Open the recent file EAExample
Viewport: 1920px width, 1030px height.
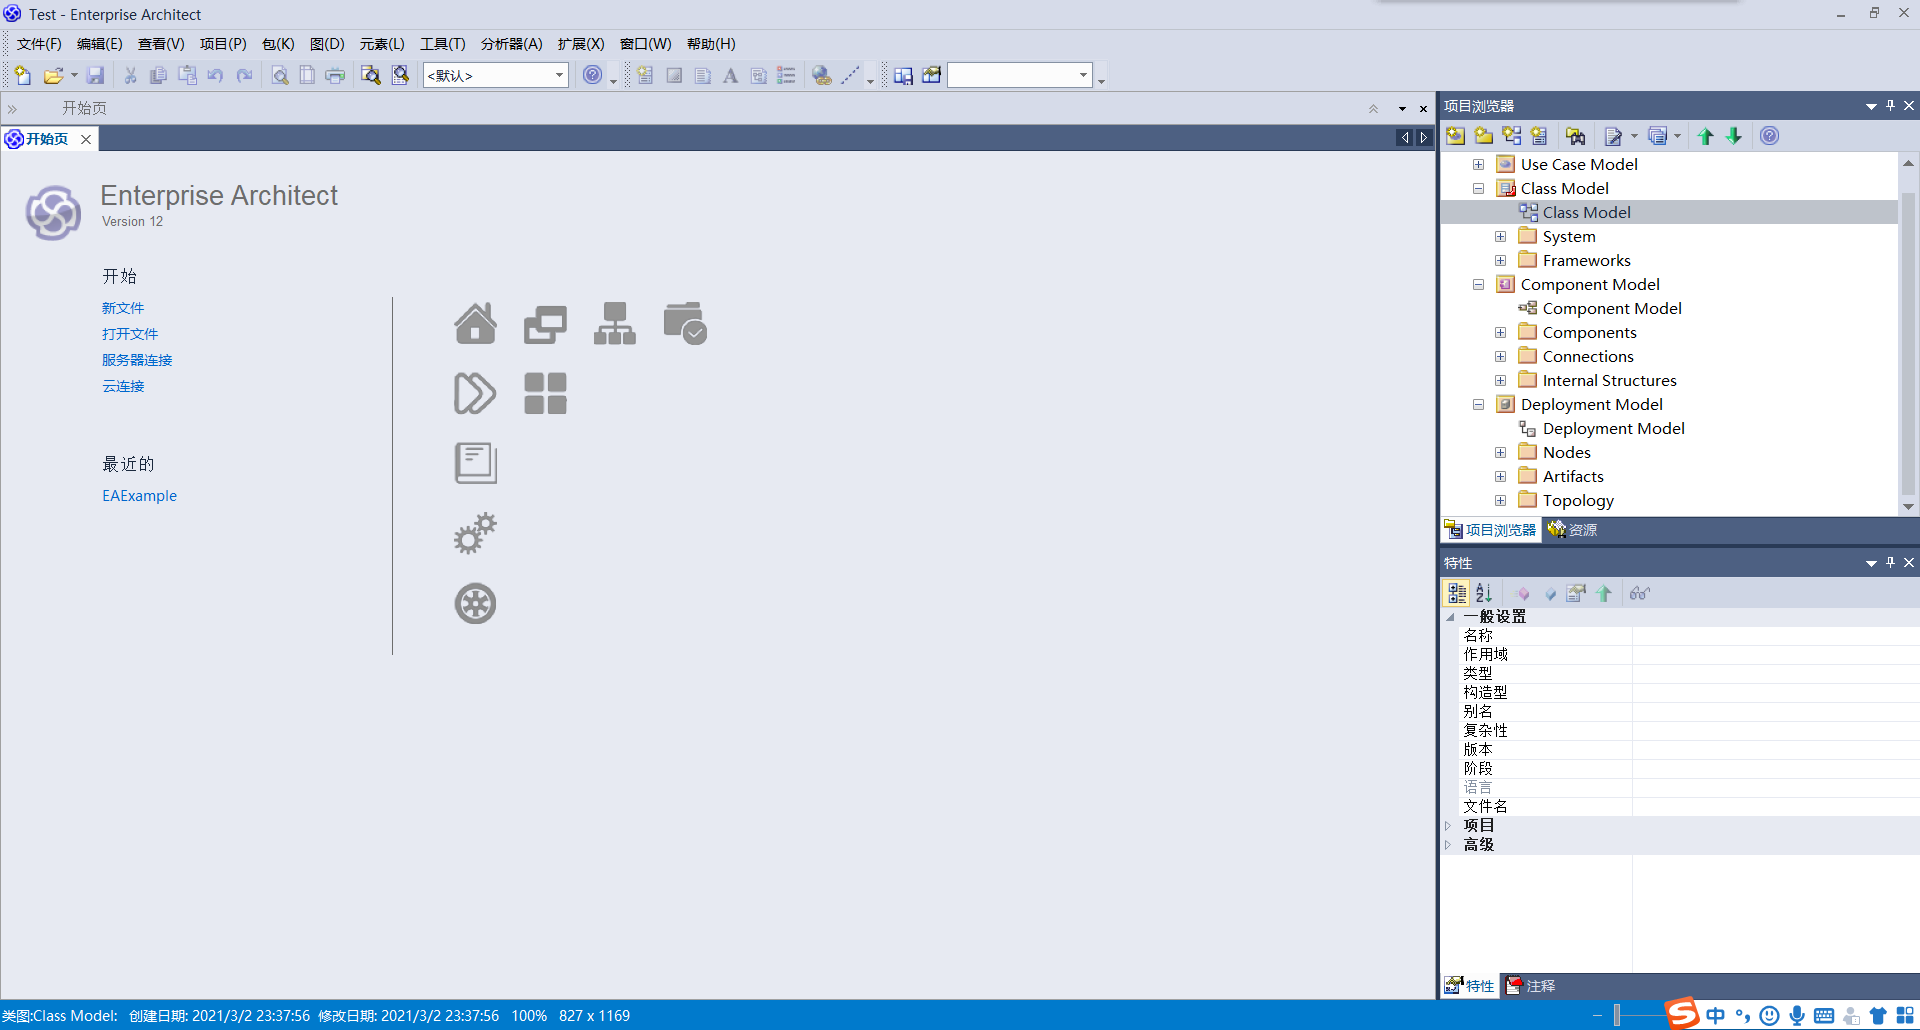[139, 496]
